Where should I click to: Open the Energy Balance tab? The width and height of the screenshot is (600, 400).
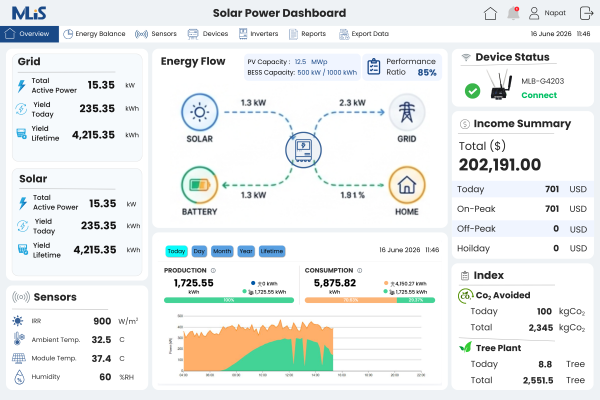point(94,34)
